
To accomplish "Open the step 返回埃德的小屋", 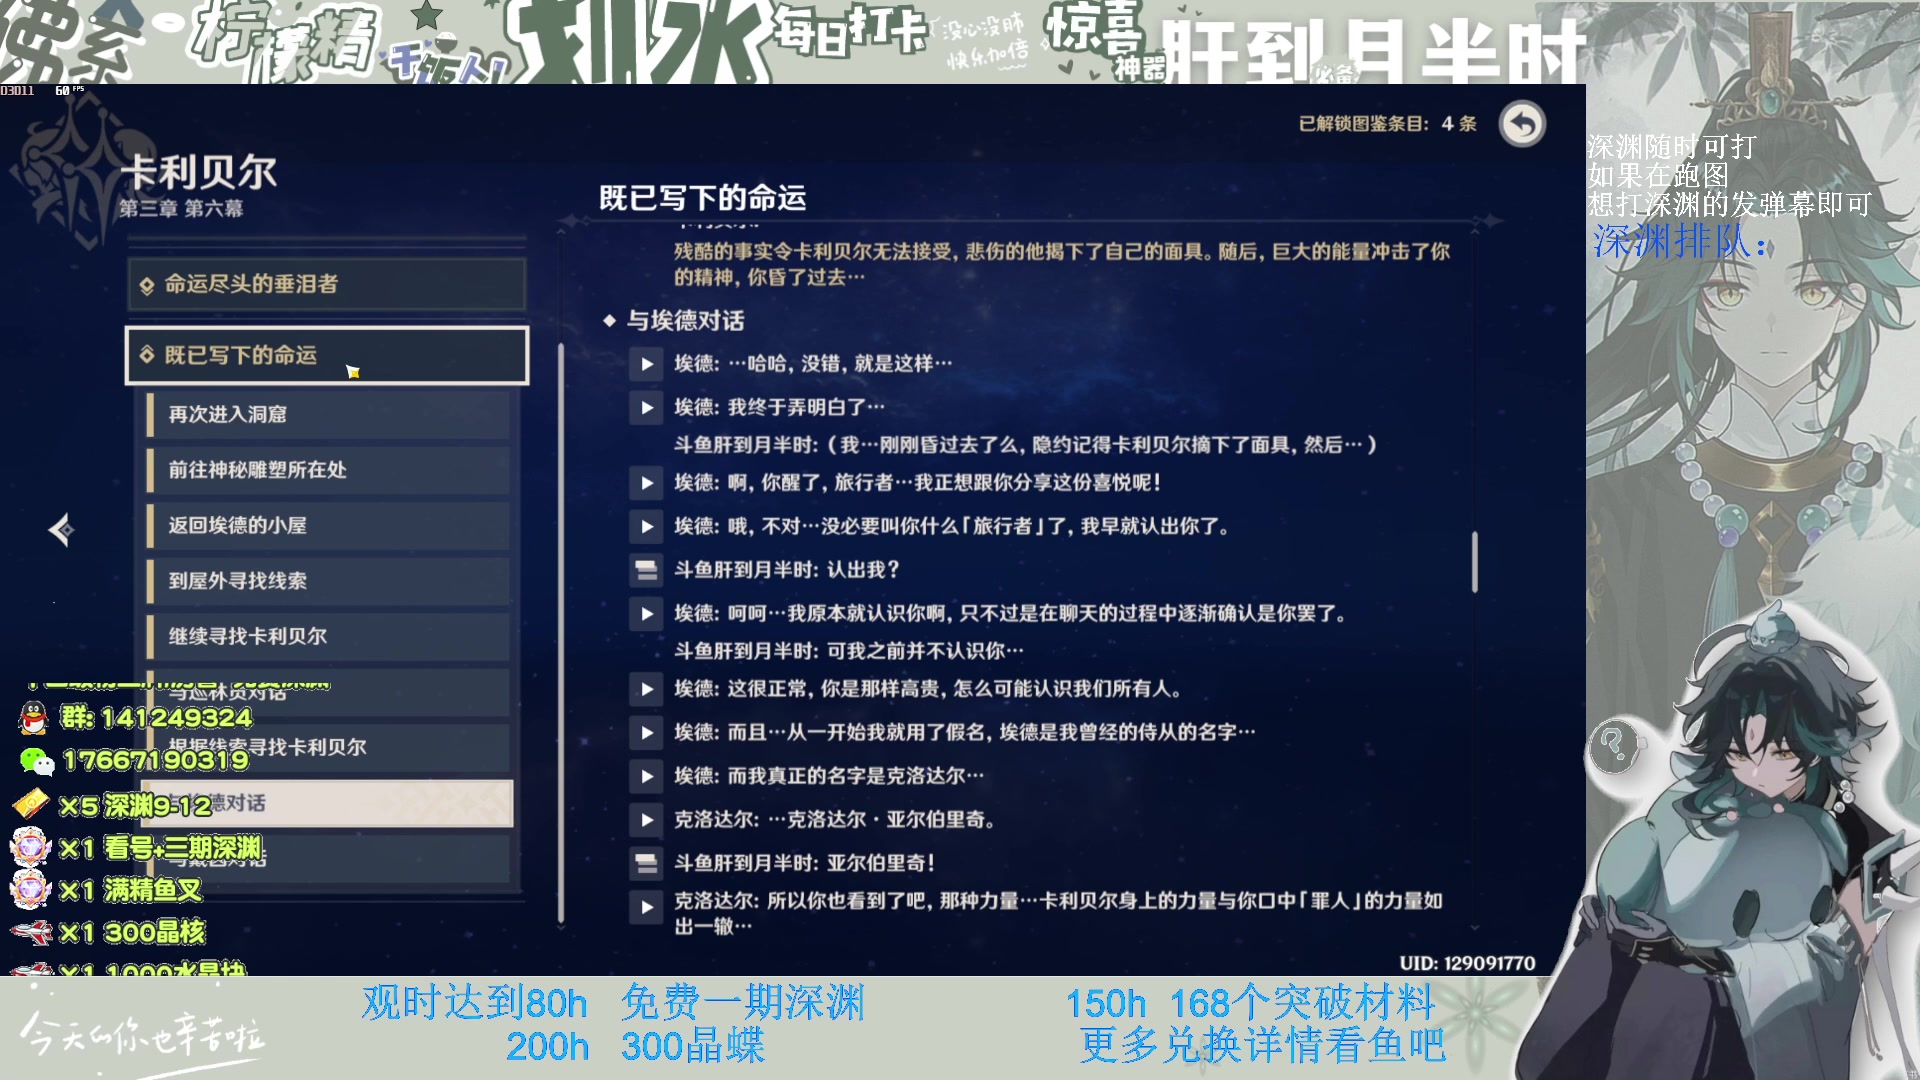I will (x=329, y=525).
